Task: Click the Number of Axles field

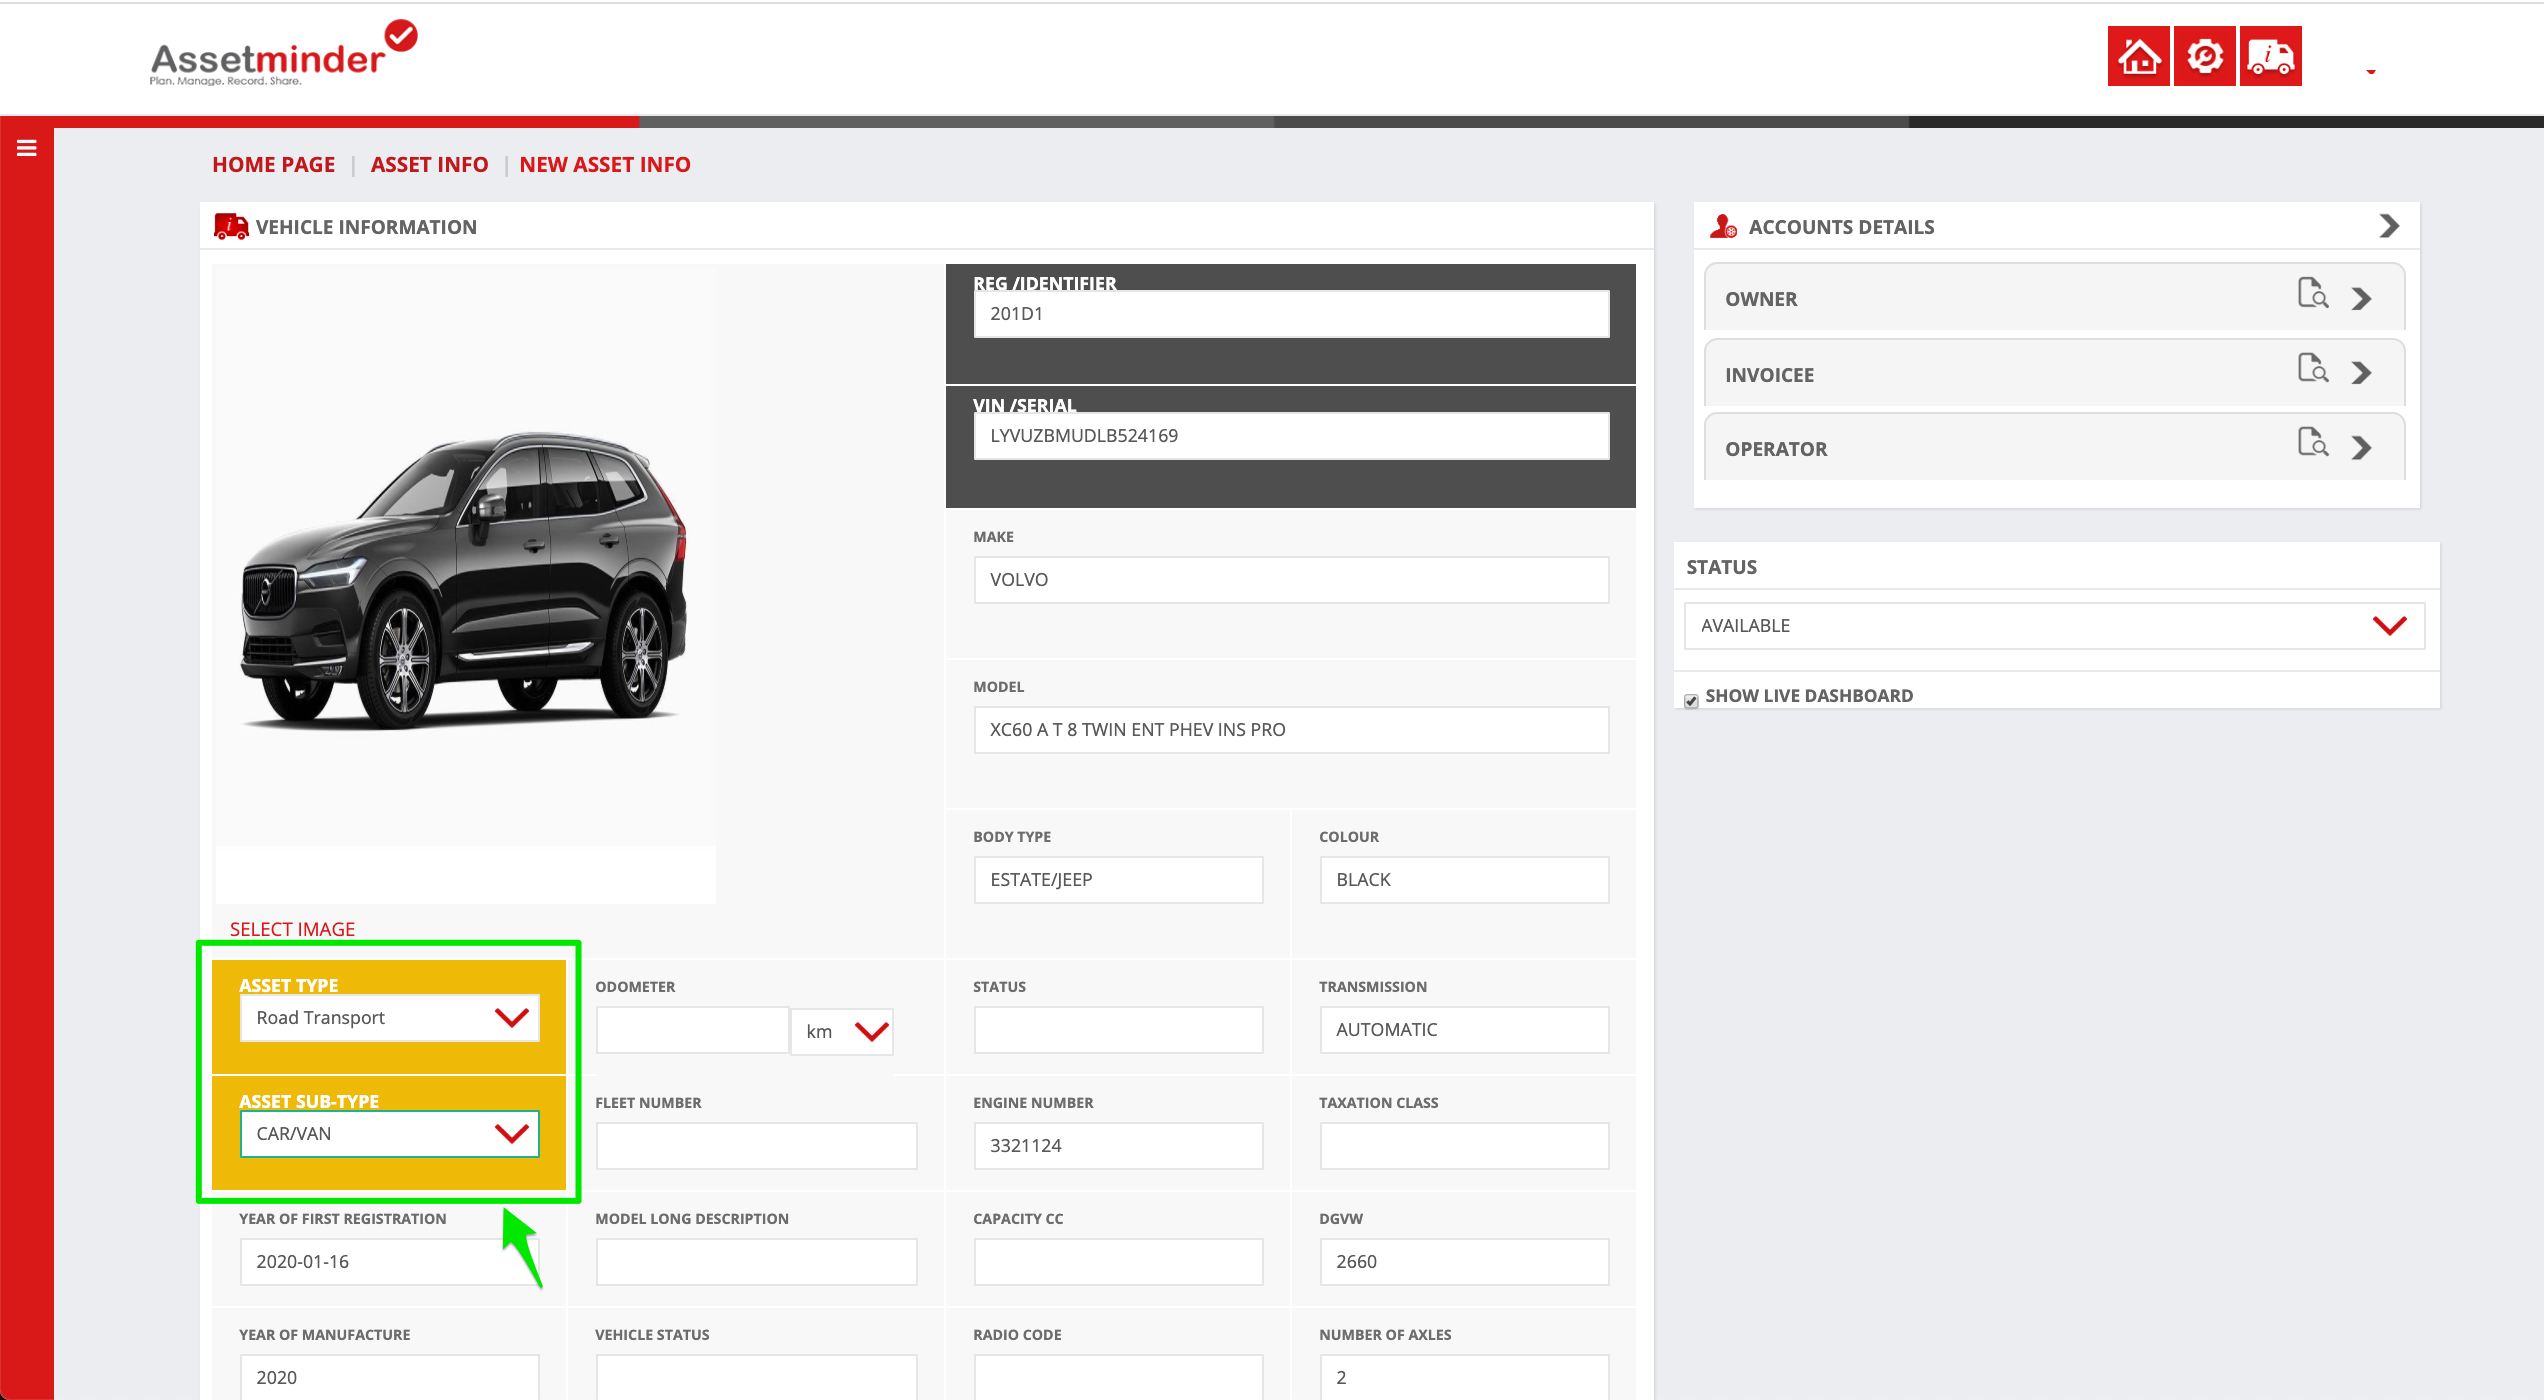Action: [x=1464, y=1377]
